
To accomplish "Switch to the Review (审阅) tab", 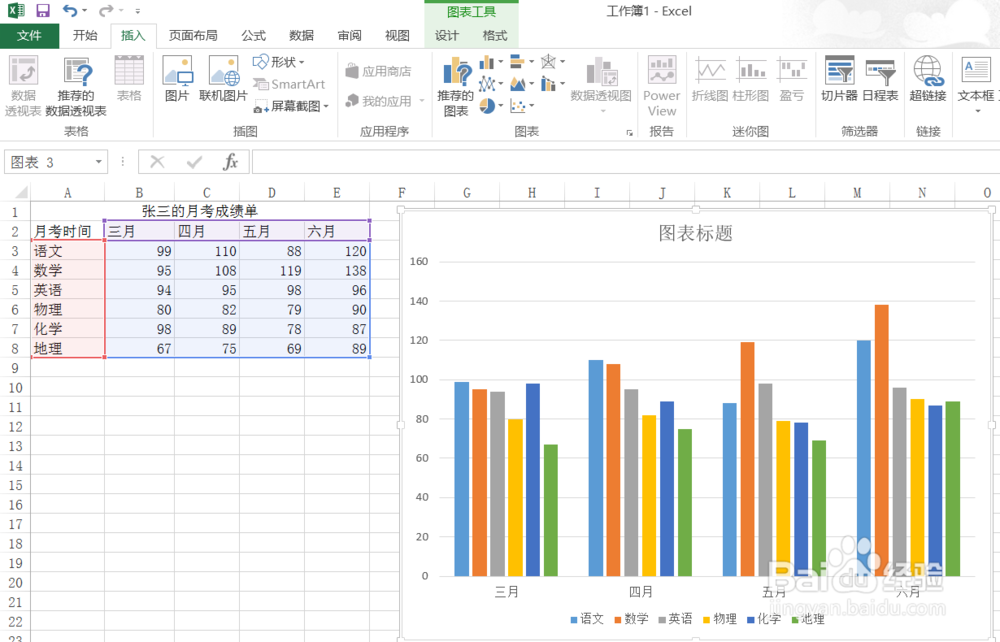I will pos(349,36).
